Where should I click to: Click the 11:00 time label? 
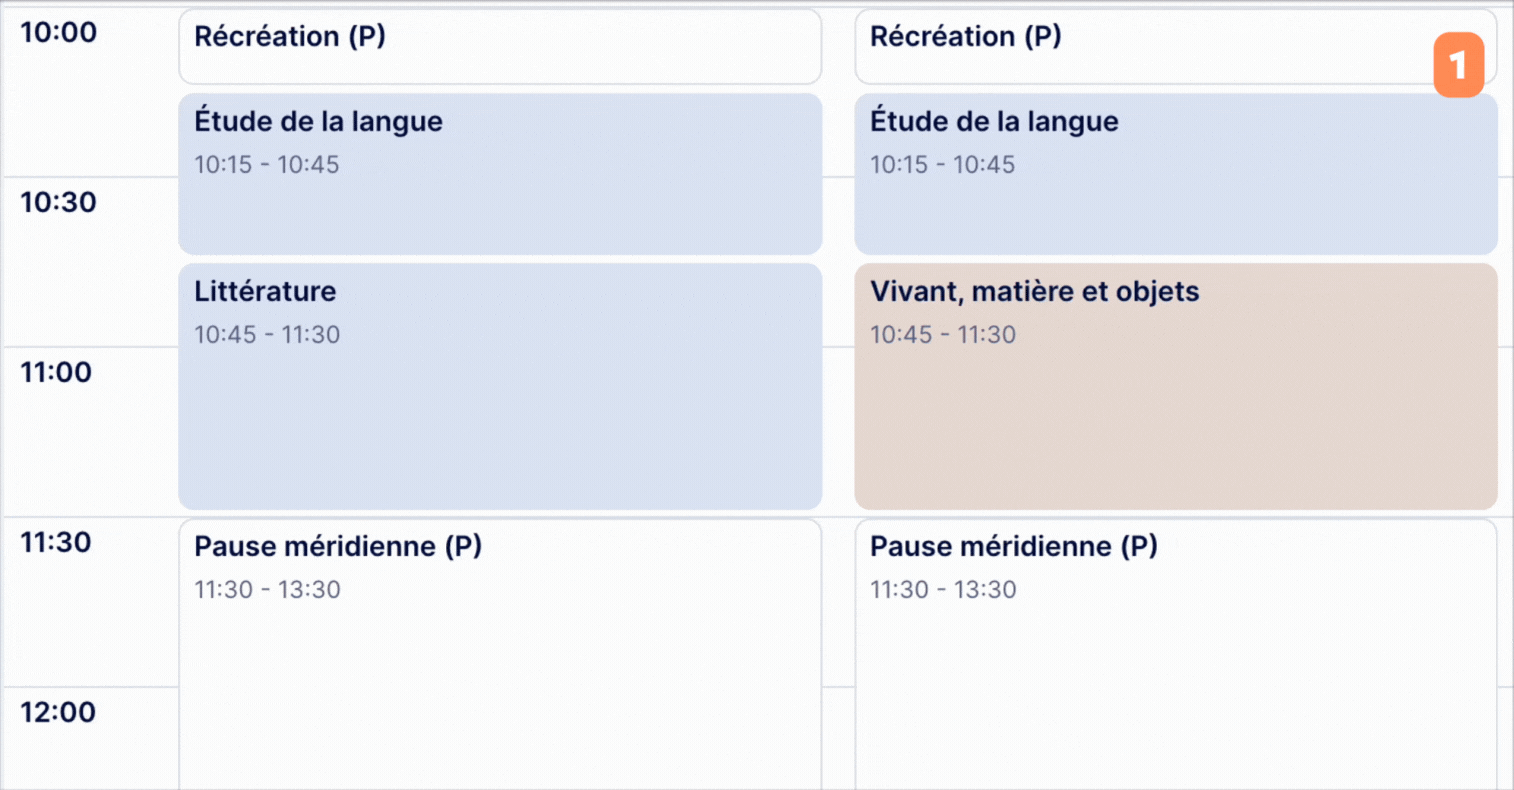click(56, 372)
